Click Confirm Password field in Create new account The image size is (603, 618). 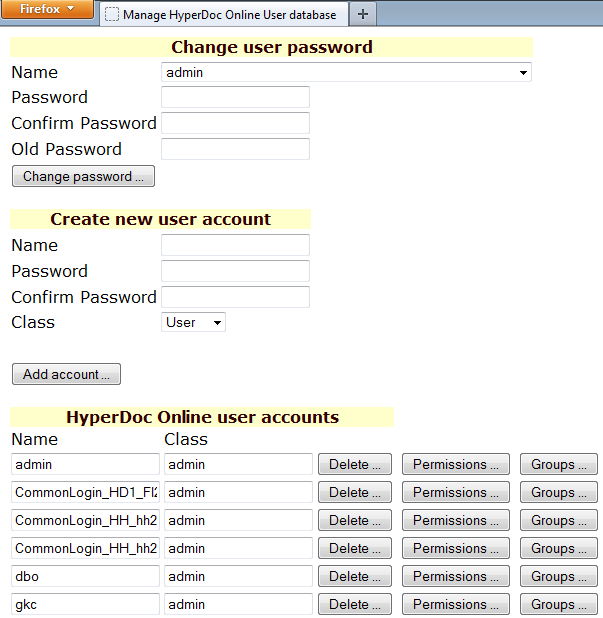235,297
